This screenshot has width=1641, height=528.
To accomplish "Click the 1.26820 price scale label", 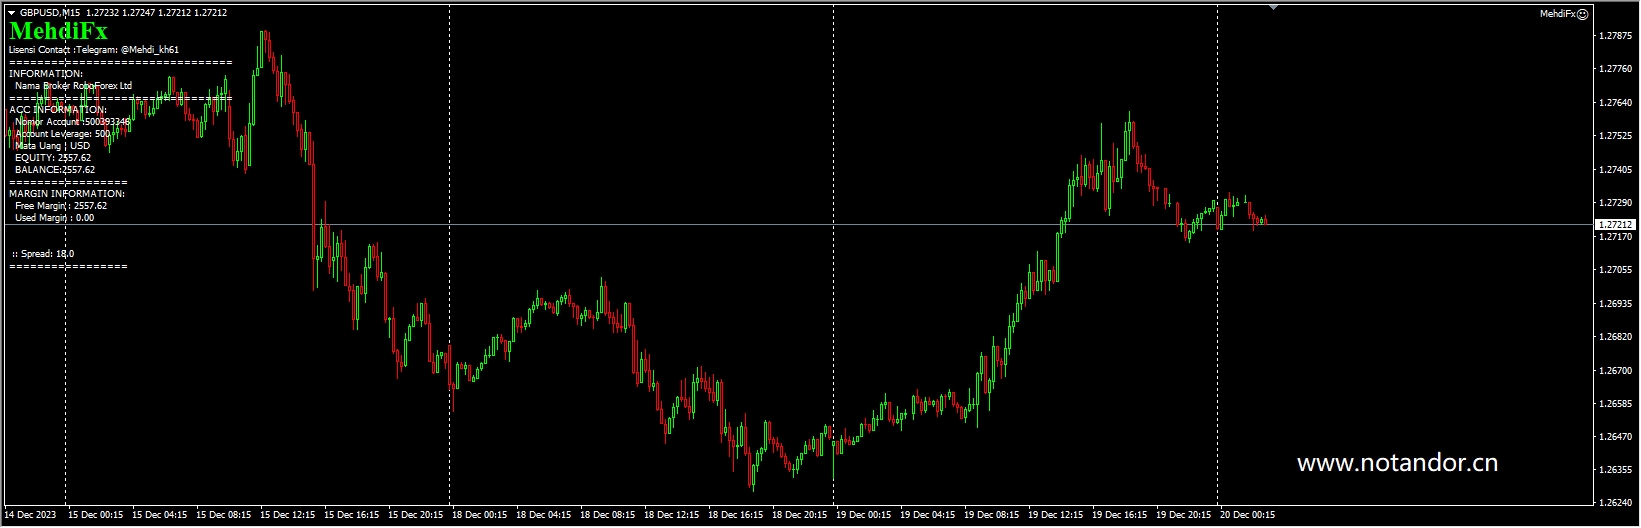I will coord(1616,337).
